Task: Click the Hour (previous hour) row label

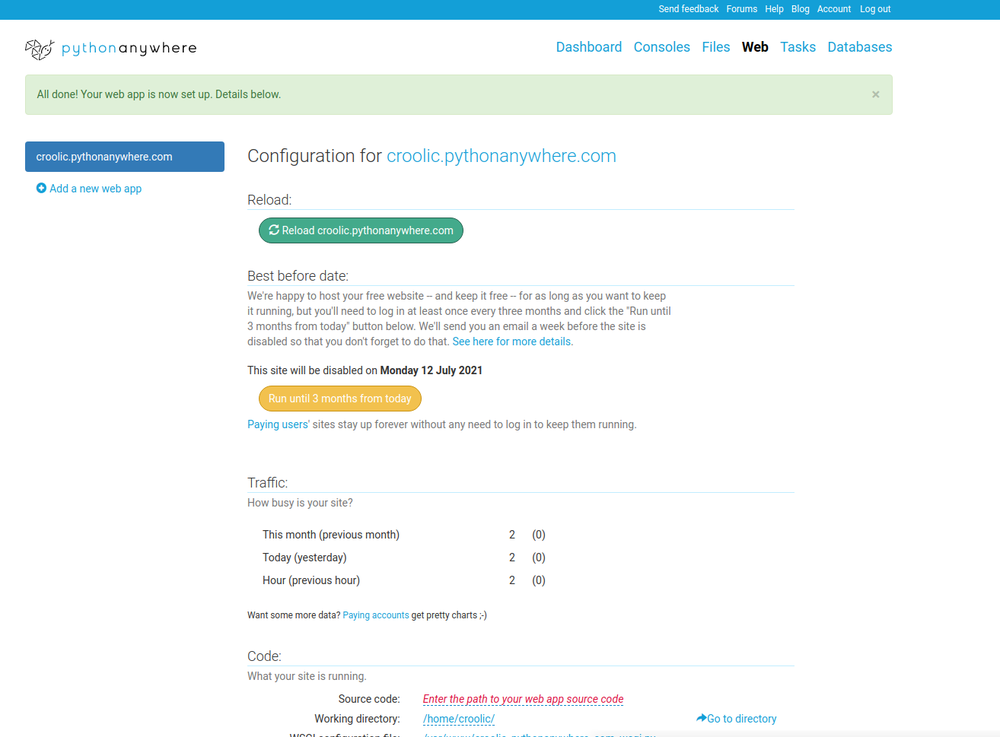Action: click(x=311, y=581)
